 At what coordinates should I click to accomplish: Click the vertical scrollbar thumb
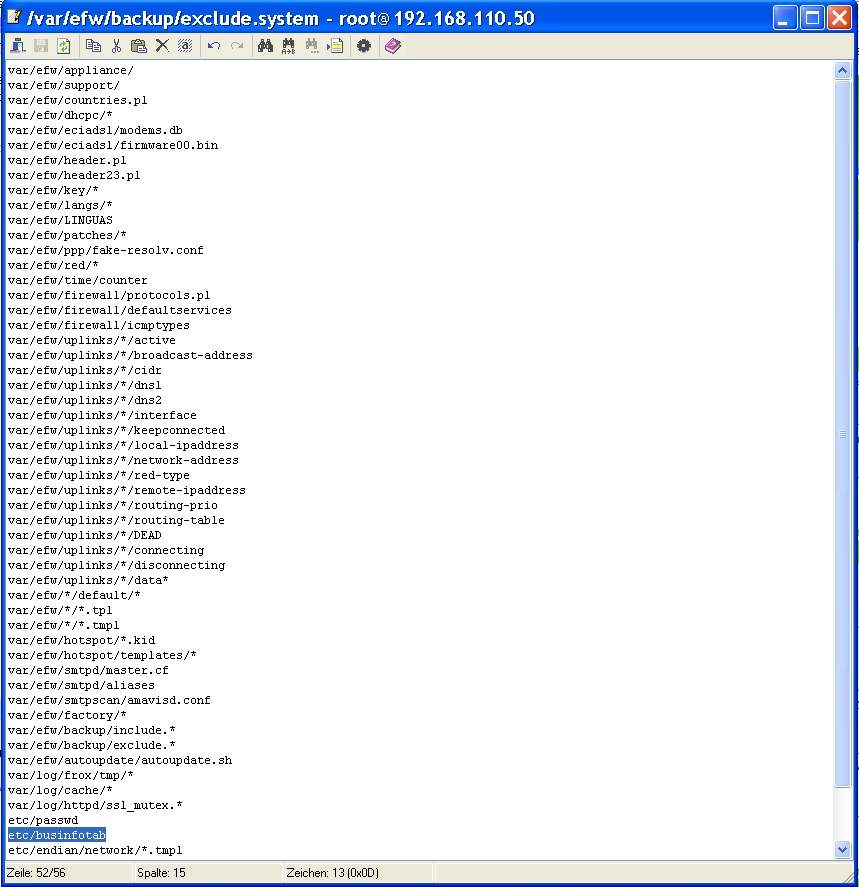point(842,433)
